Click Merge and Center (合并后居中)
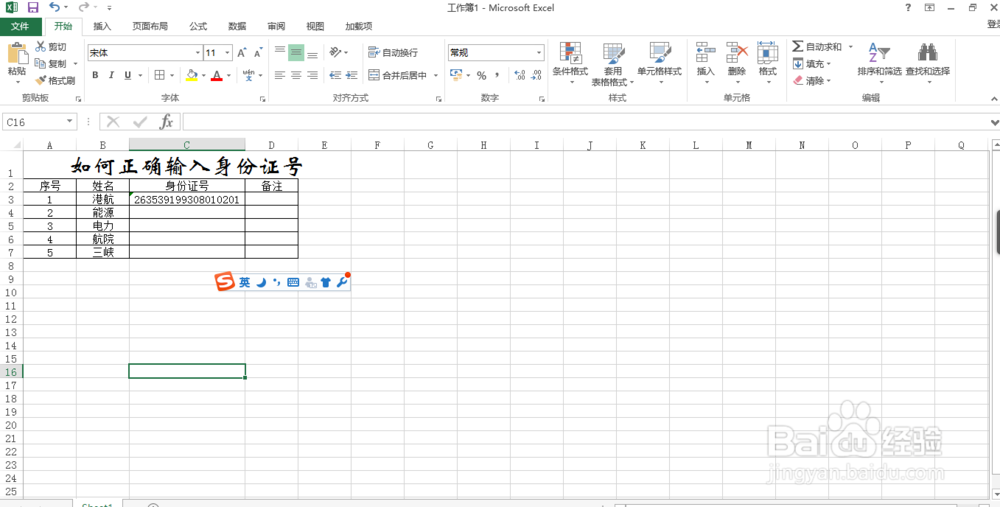The height and width of the screenshot is (507, 1000). 398,75
